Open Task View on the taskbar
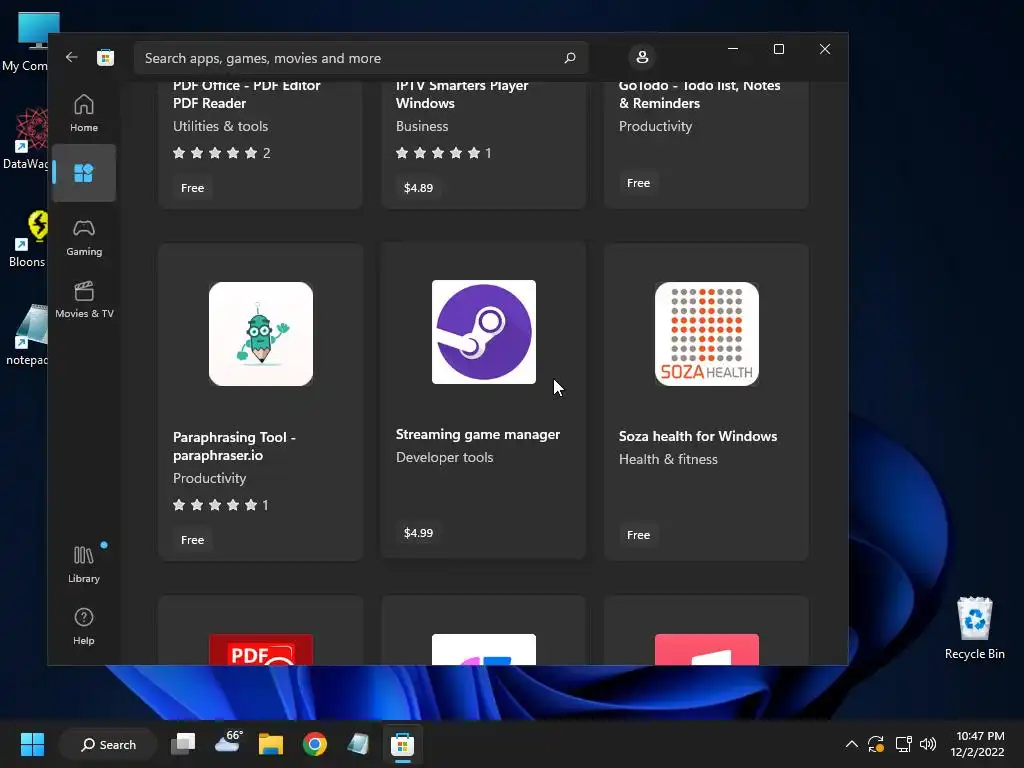Screen dimensions: 1024x768 coord(183,744)
